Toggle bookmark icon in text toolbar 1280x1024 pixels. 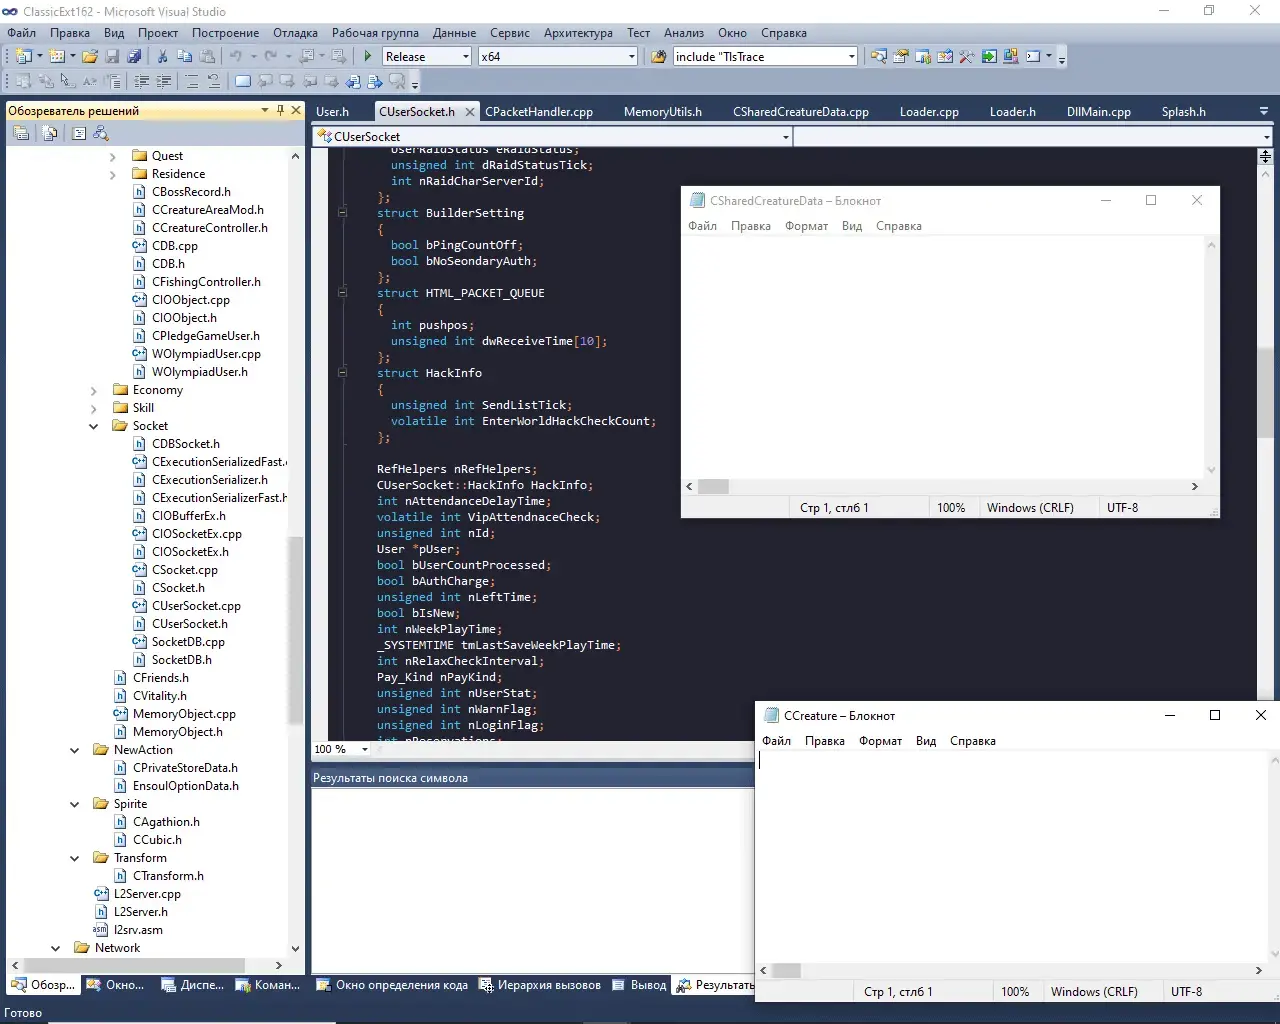(243, 81)
